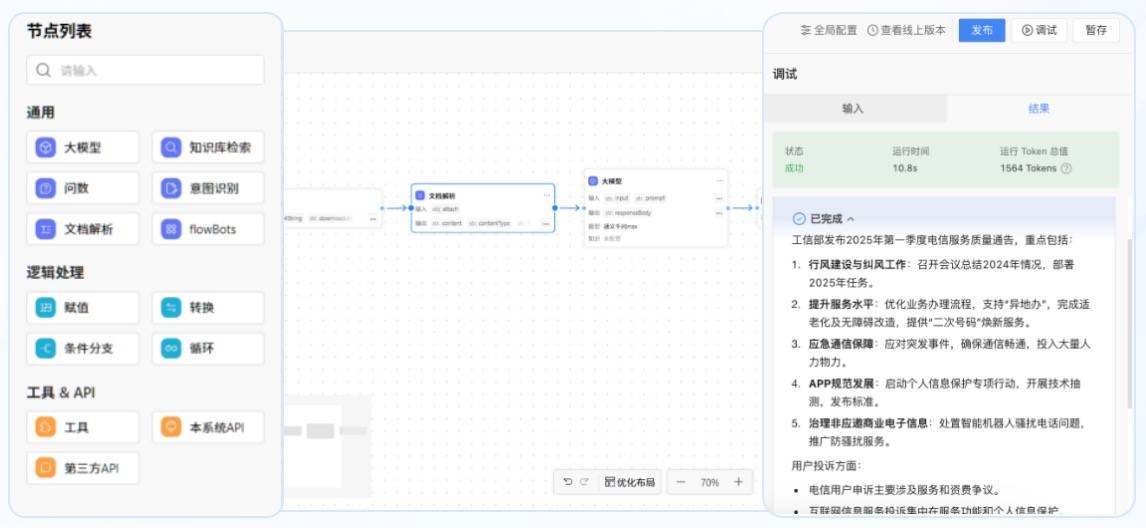
Task: Click the 暂存 save draft button
Action: pyautogui.click(x=1096, y=30)
